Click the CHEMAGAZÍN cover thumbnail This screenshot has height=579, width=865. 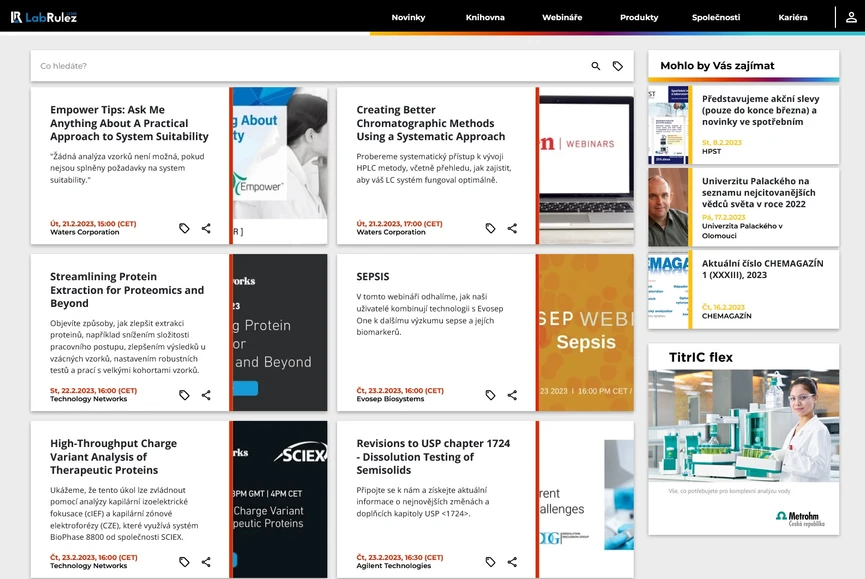pyautogui.click(x=668, y=290)
